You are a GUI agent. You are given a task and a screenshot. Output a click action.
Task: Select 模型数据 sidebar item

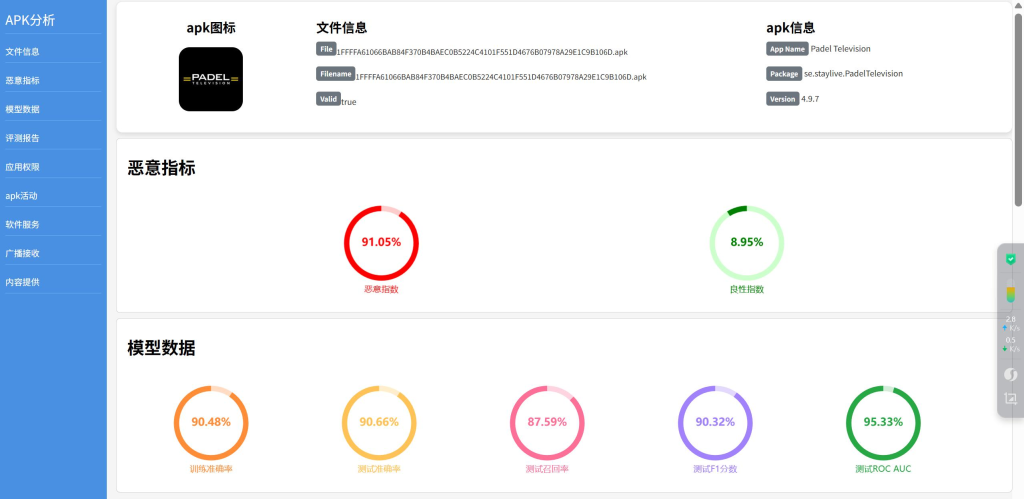(23, 109)
